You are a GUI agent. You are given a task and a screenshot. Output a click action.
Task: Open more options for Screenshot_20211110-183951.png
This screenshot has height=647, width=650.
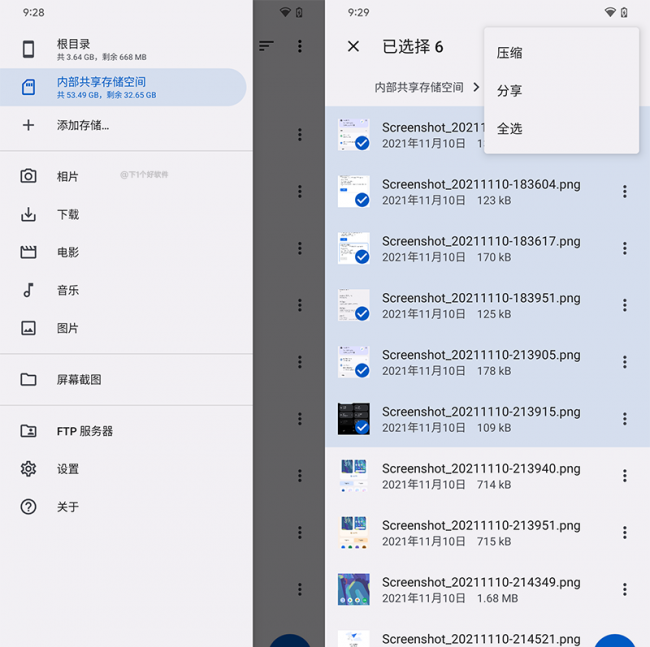click(624, 305)
